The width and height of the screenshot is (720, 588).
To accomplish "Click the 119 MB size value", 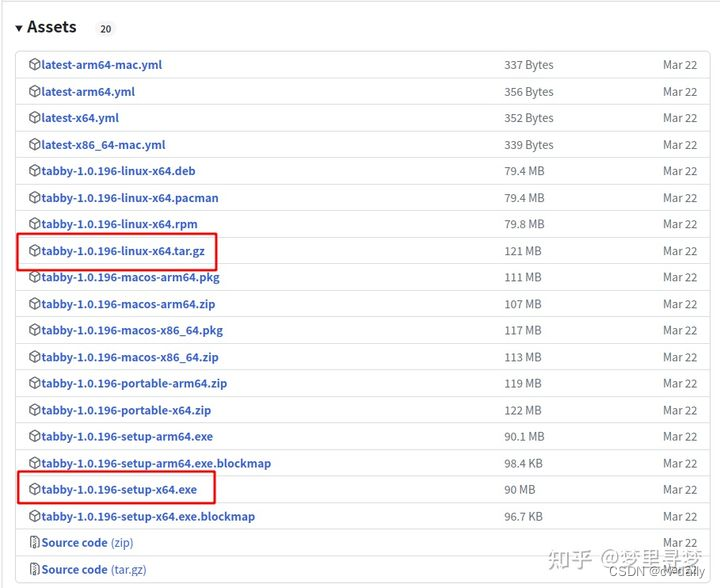I will [523, 383].
